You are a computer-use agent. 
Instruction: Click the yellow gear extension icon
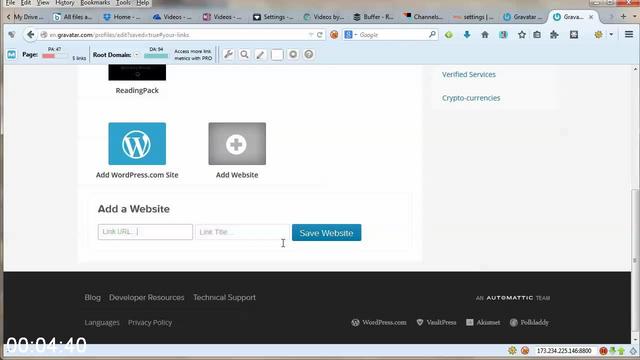(x=598, y=35)
